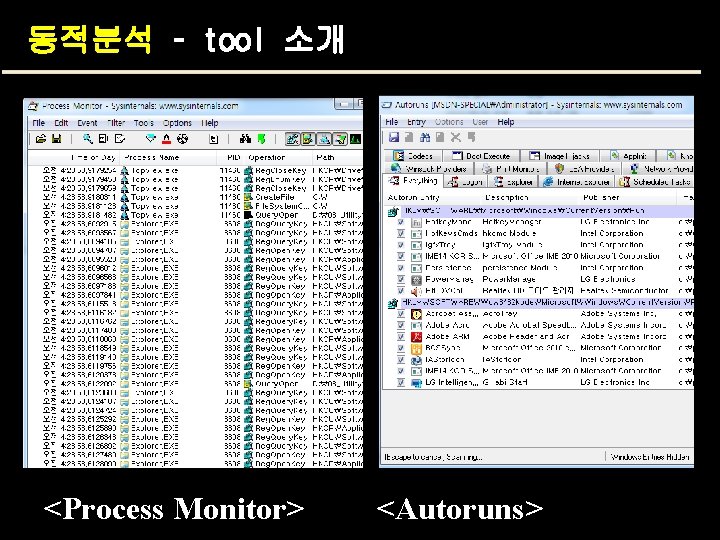Toggle Autoscroll icon in Process Monitor toolbar
Viewport: 720px width, 540px height.
104,139
